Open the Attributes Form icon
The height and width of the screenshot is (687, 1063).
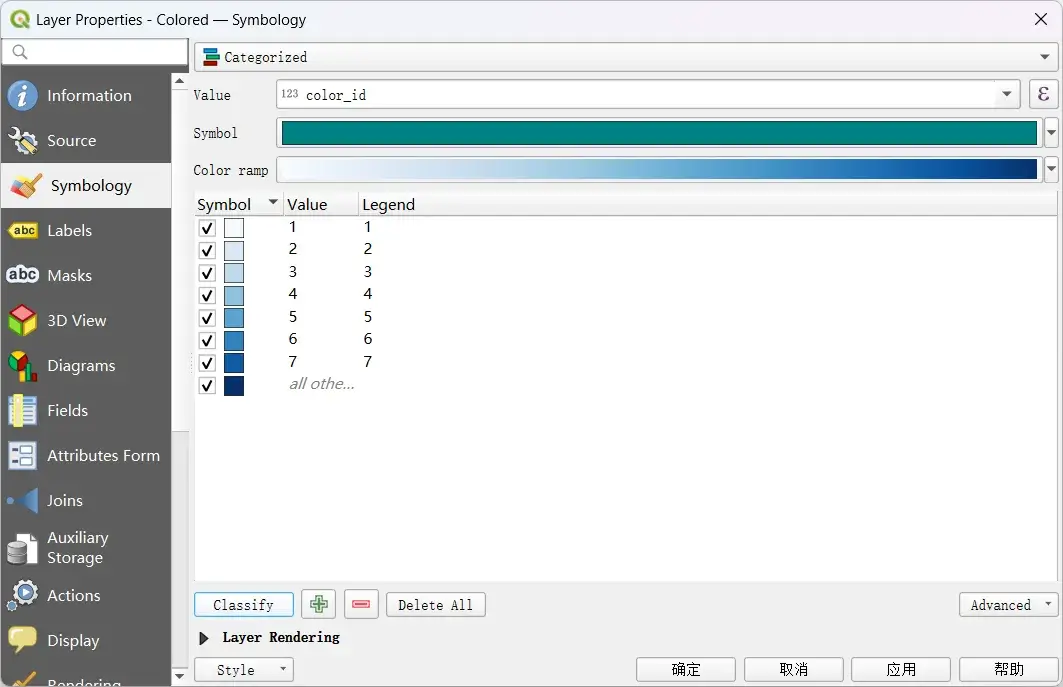(22, 456)
